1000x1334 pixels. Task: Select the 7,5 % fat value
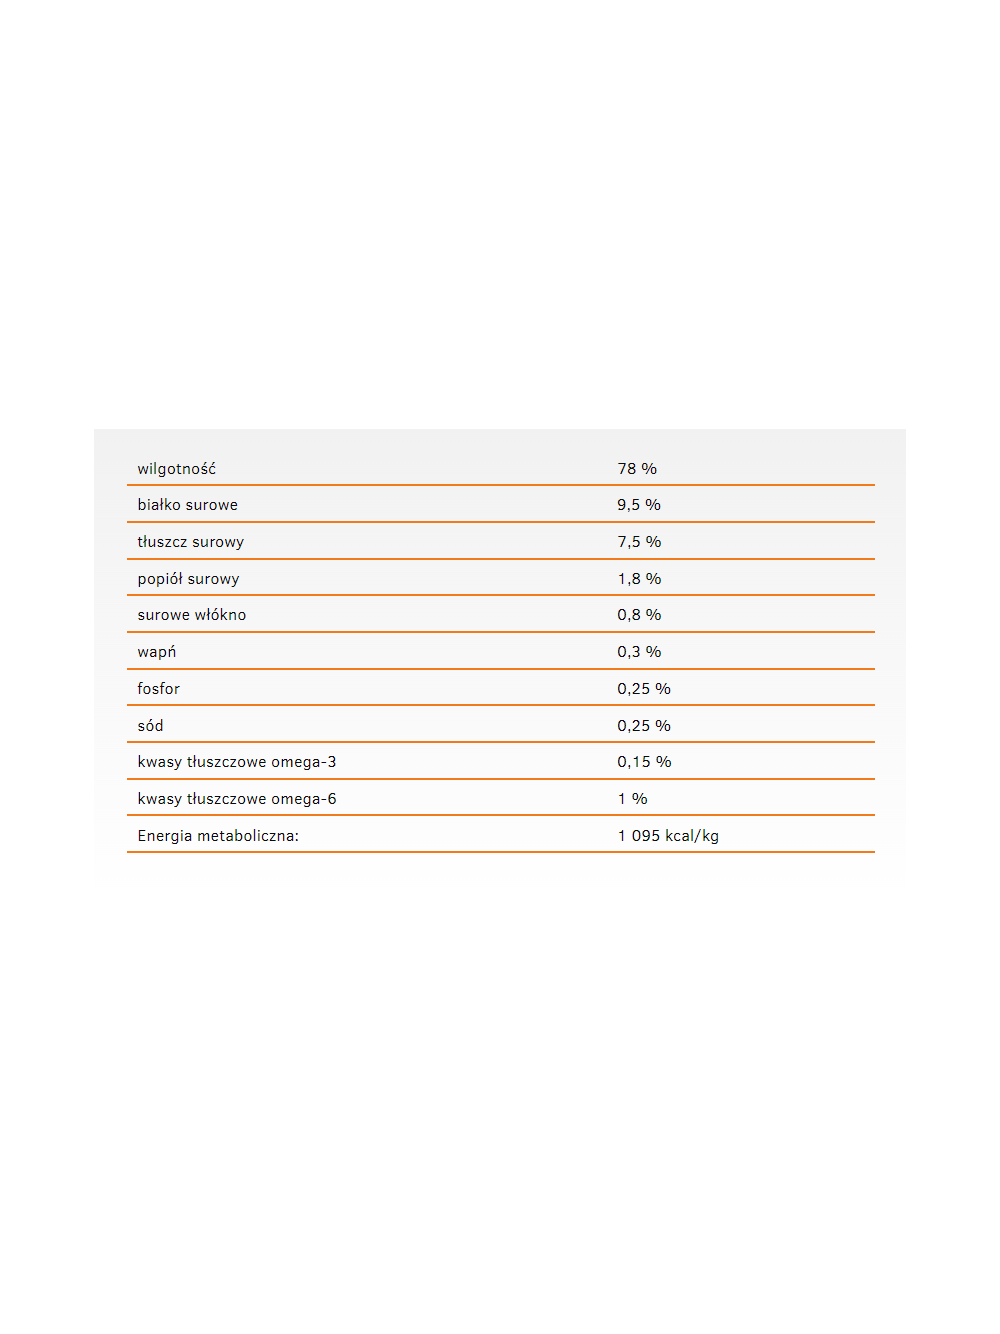(639, 542)
